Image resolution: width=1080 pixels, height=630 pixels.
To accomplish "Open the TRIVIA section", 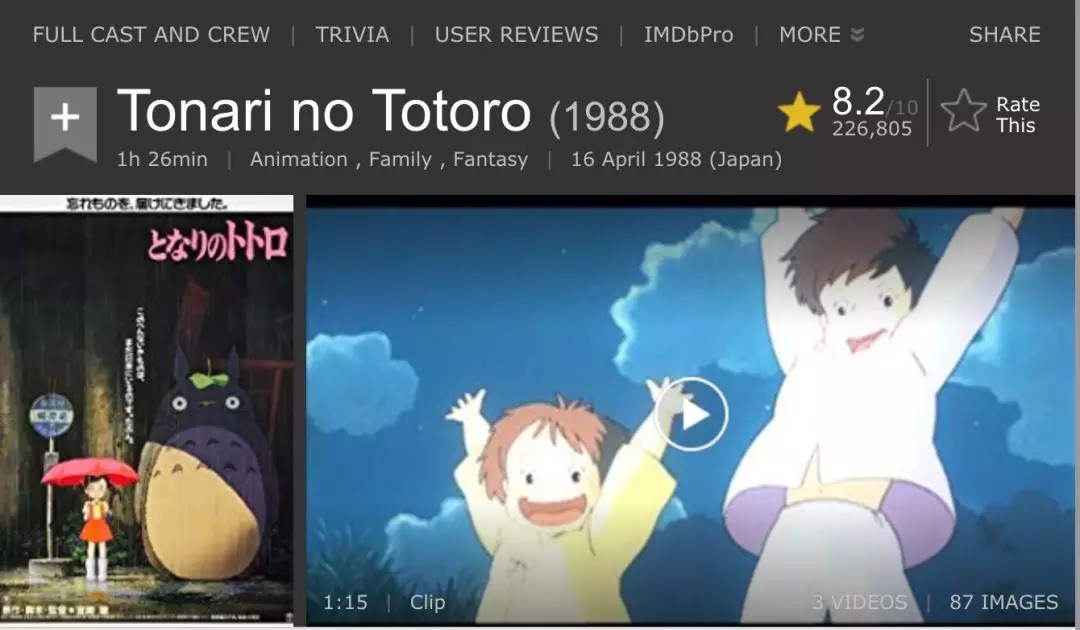I will [x=352, y=34].
